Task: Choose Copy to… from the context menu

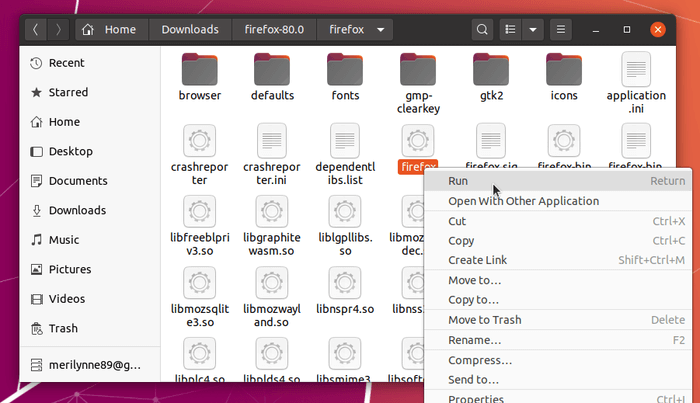Action: tap(558, 300)
